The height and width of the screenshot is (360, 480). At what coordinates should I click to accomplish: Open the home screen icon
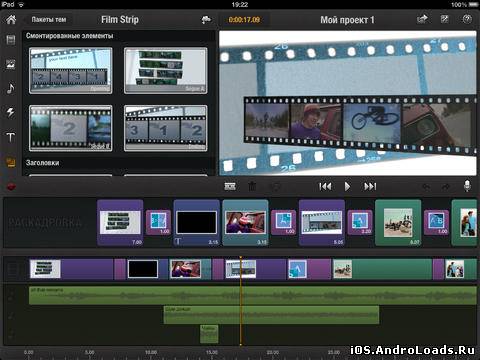point(11,19)
